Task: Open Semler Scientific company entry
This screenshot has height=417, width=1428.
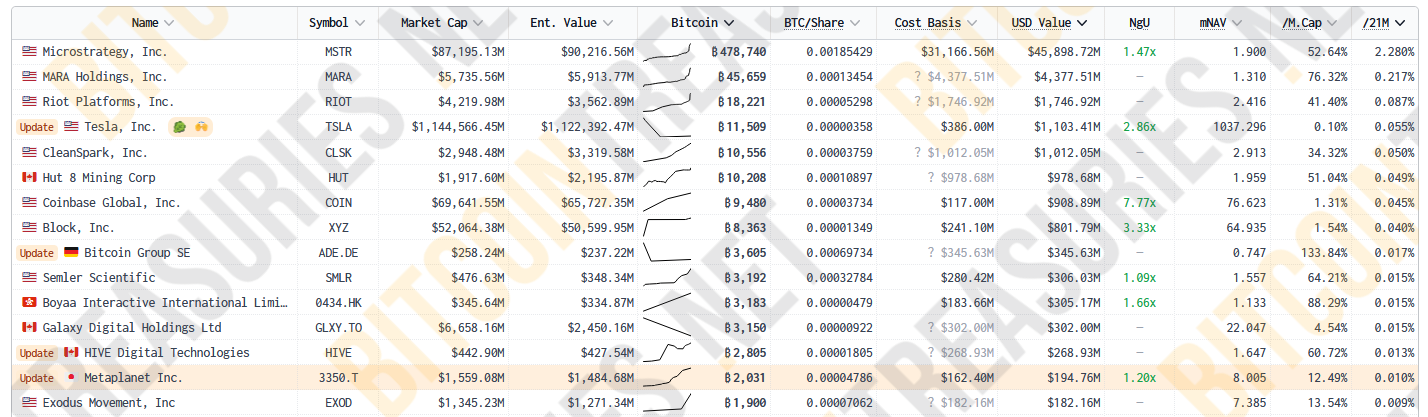Action: point(99,277)
